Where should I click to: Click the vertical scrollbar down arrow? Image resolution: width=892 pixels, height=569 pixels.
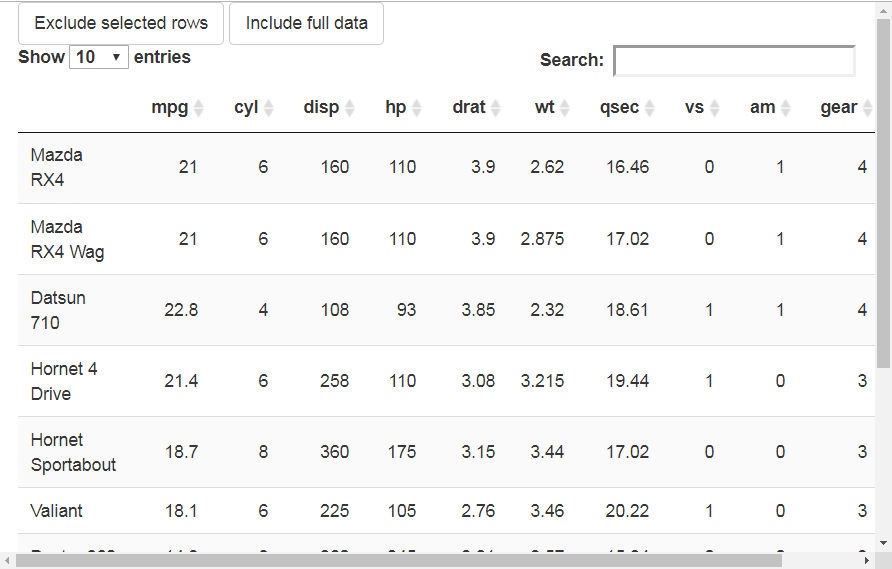point(884,543)
